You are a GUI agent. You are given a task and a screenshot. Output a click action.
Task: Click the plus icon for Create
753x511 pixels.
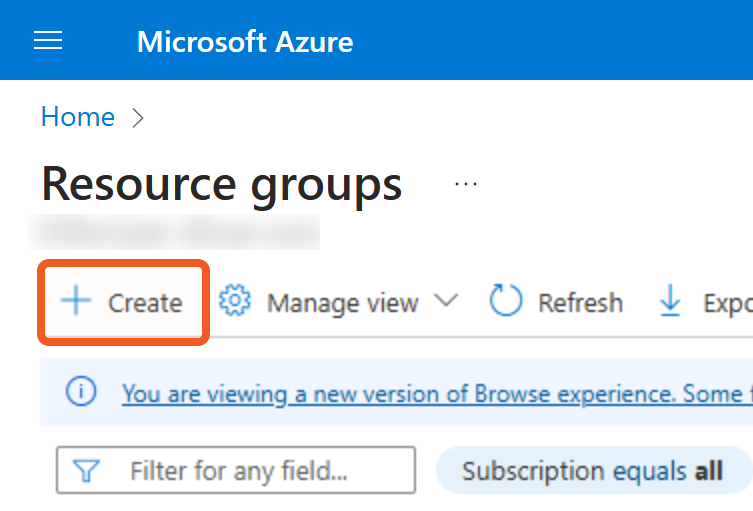(75, 301)
